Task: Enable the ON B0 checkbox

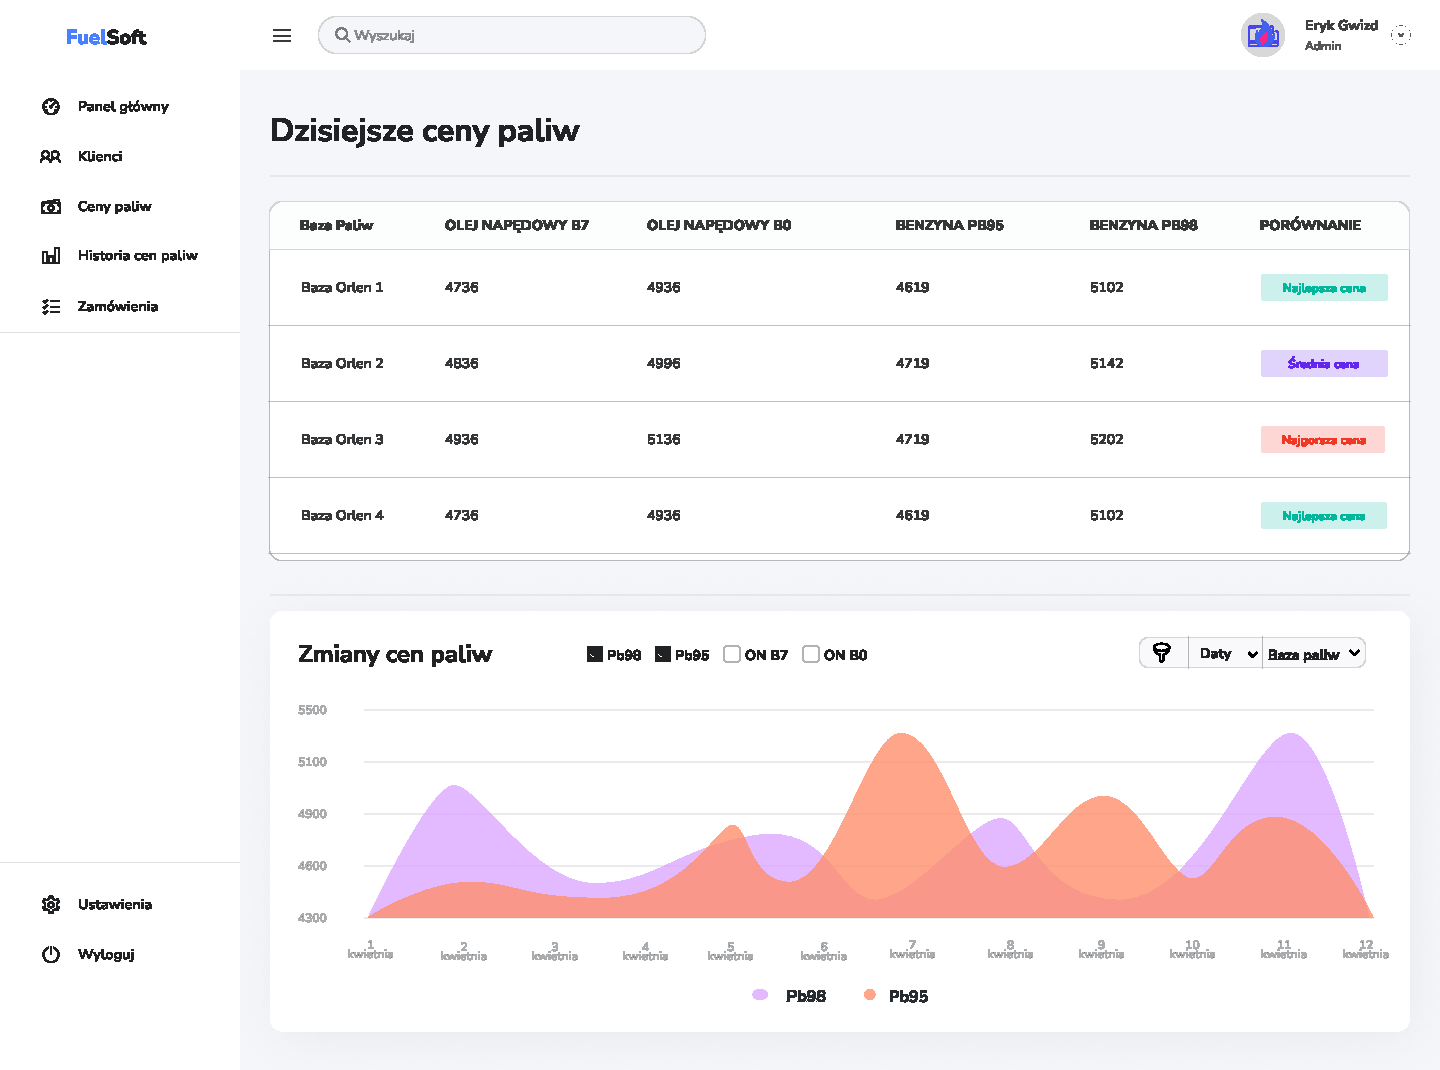Action: (x=811, y=654)
